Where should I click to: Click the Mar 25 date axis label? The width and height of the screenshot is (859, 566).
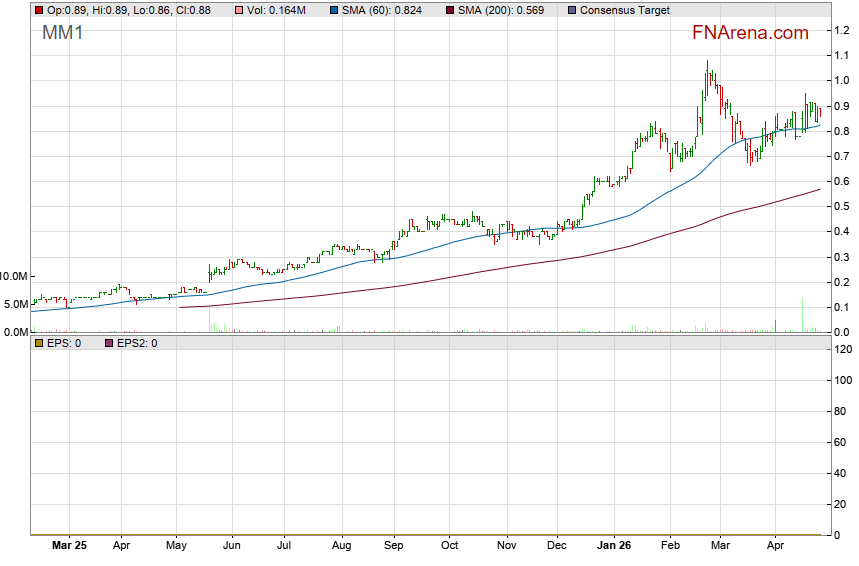coord(67,546)
